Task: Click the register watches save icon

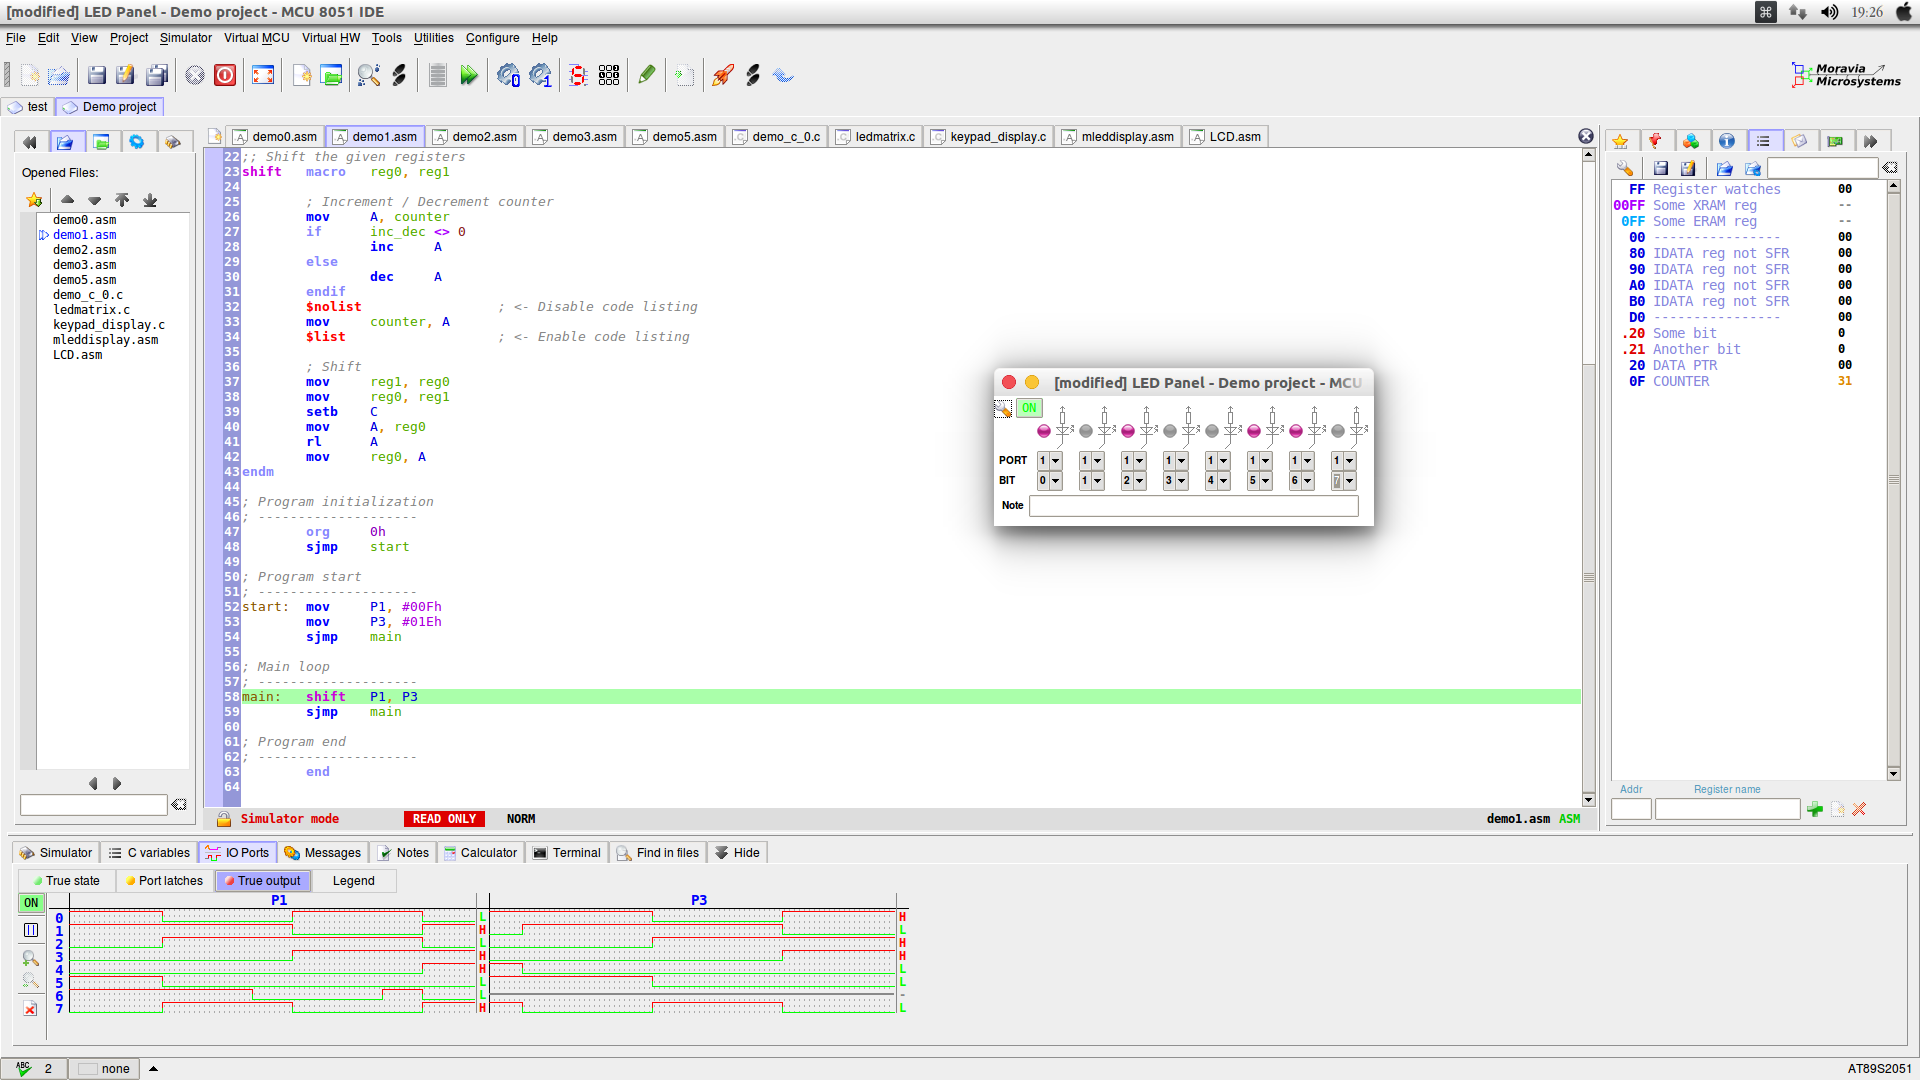Action: point(1661,168)
